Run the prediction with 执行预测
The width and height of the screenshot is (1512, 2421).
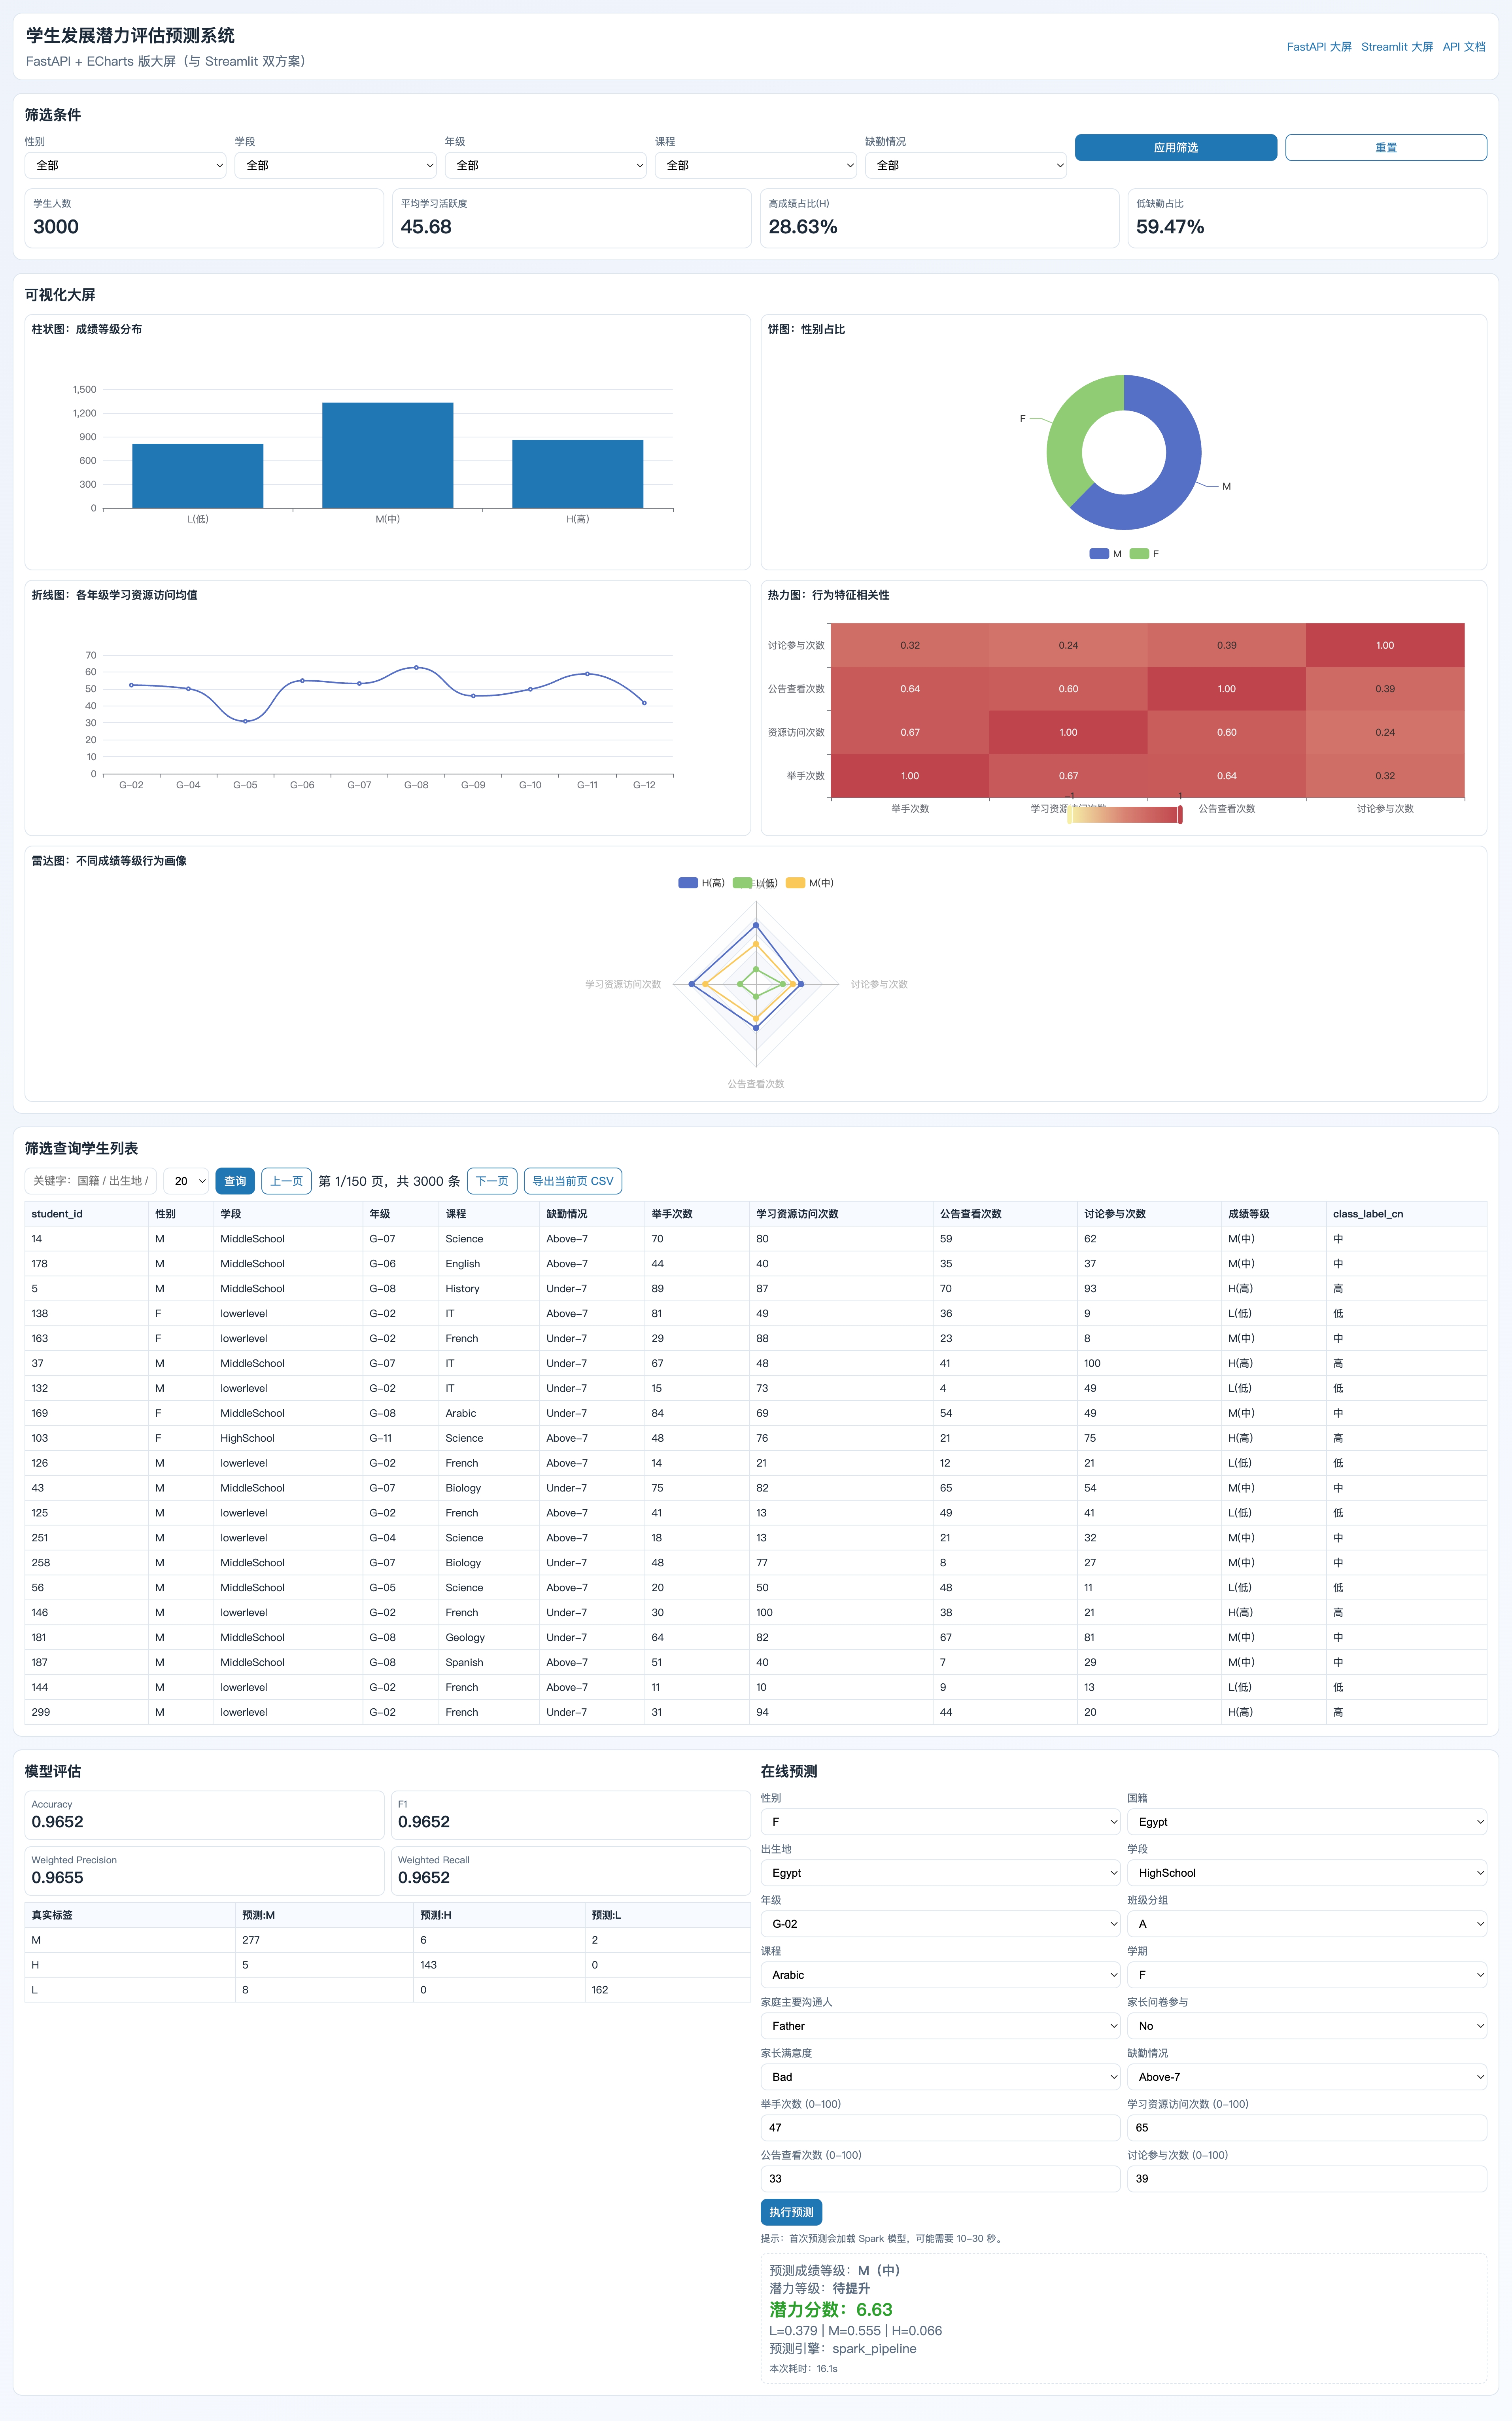791,2212
